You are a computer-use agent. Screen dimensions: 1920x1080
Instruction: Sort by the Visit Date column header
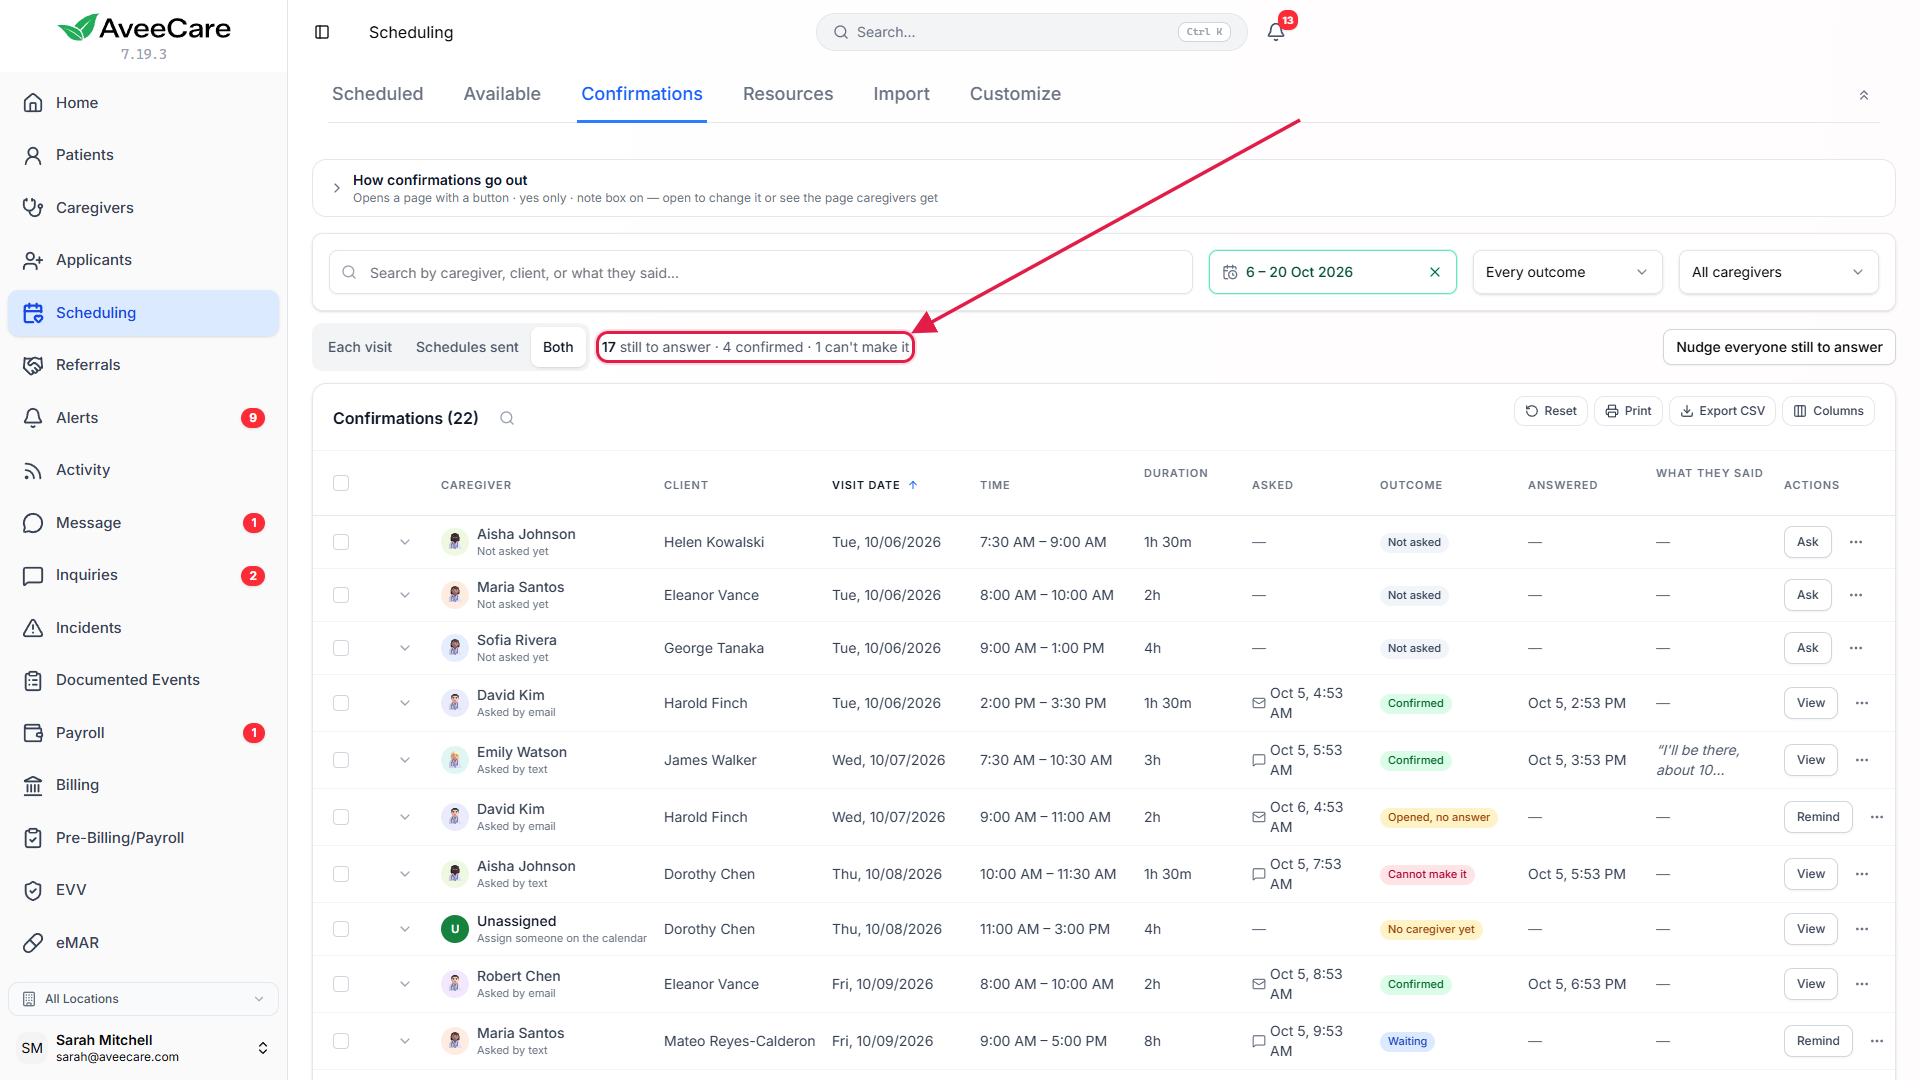point(874,485)
